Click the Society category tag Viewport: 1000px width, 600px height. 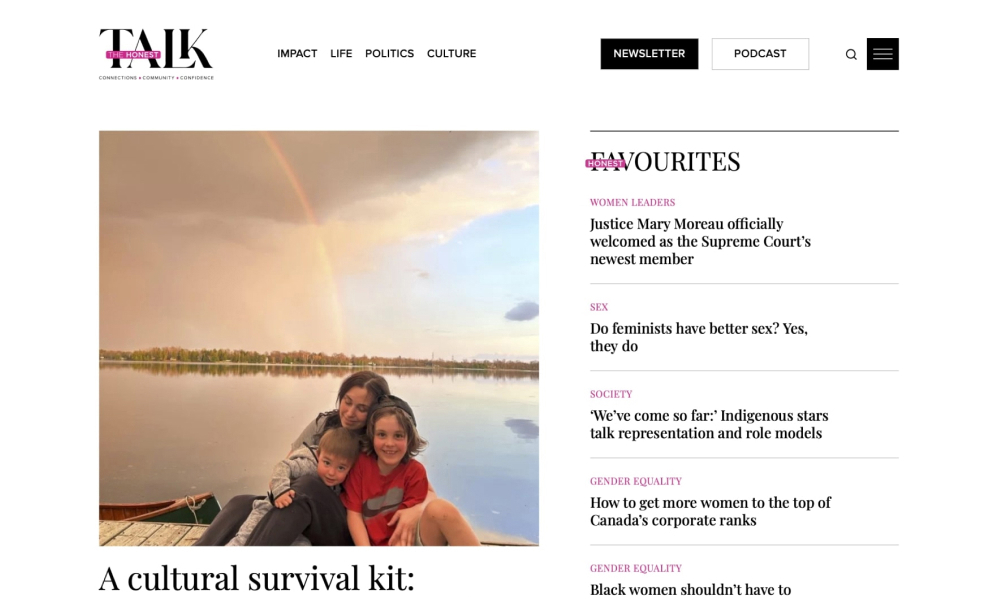tap(611, 395)
